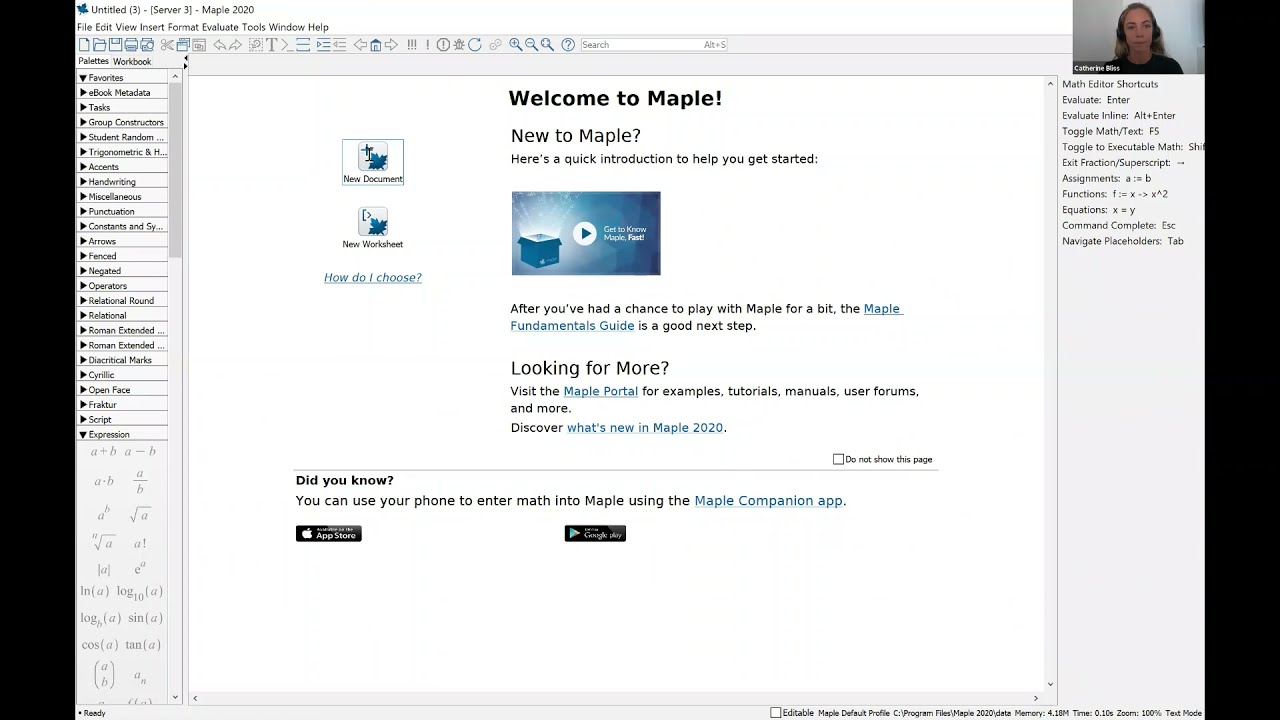Click the document horizontal scrollbar right arrow

click(1036, 698)
